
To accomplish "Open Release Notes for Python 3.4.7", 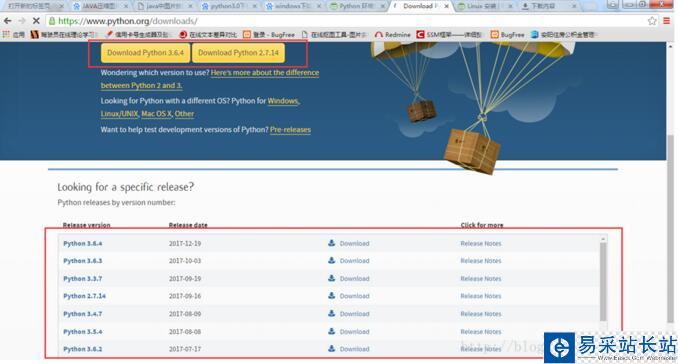I will tap(481, 313).
